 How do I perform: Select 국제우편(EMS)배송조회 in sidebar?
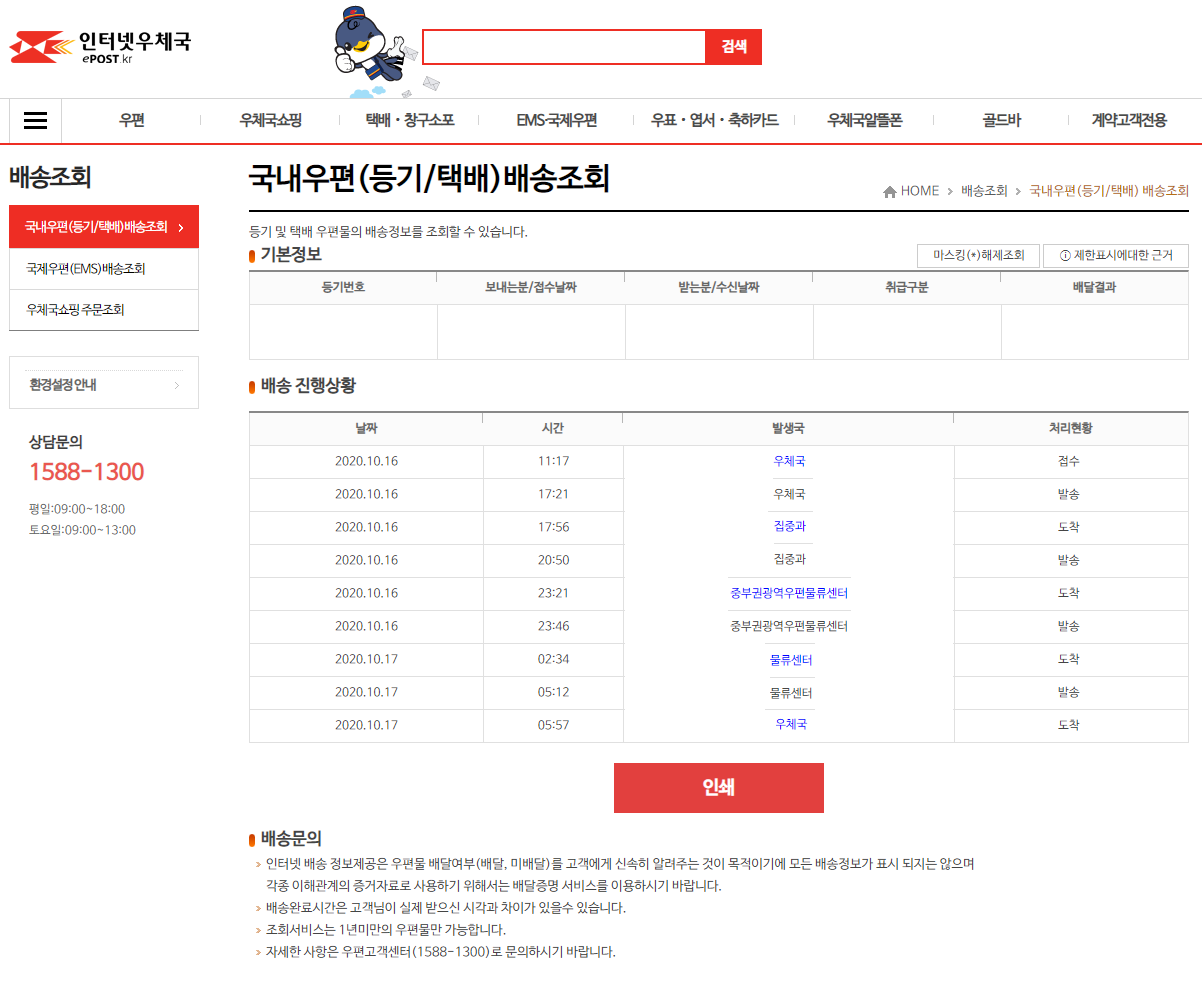pyautogui.click(x=104, y=269)
